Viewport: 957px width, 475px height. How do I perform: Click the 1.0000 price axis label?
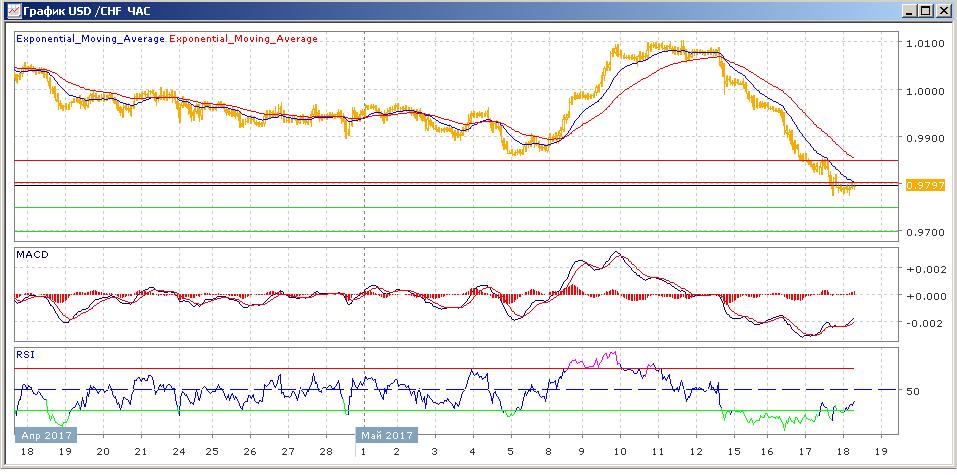[925, 92]
